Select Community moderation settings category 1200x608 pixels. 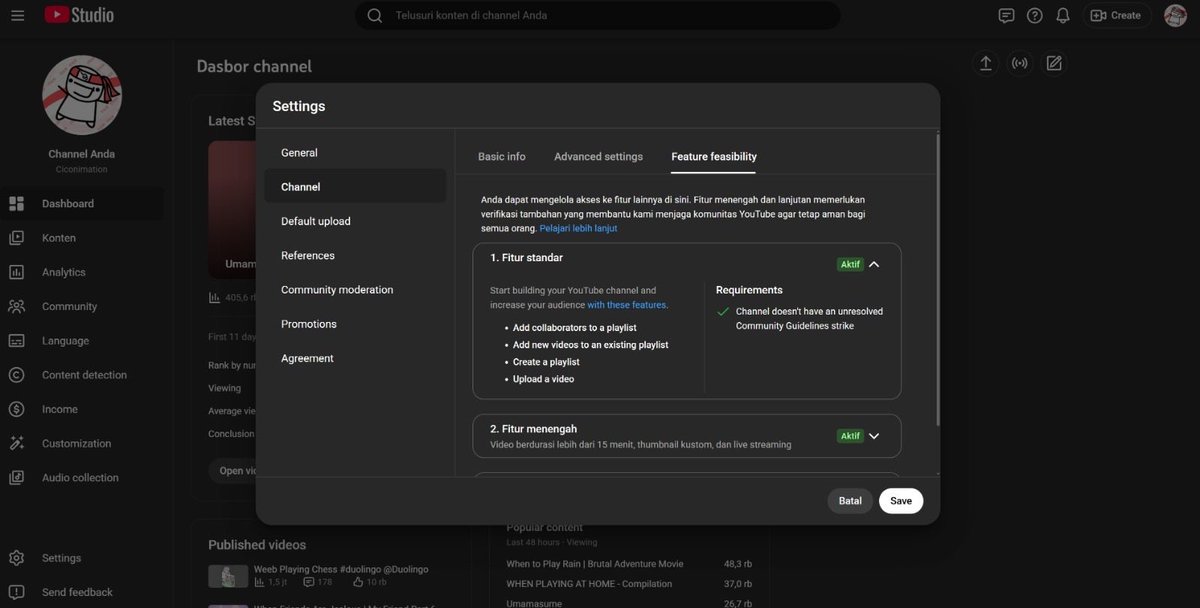[355, 290]
